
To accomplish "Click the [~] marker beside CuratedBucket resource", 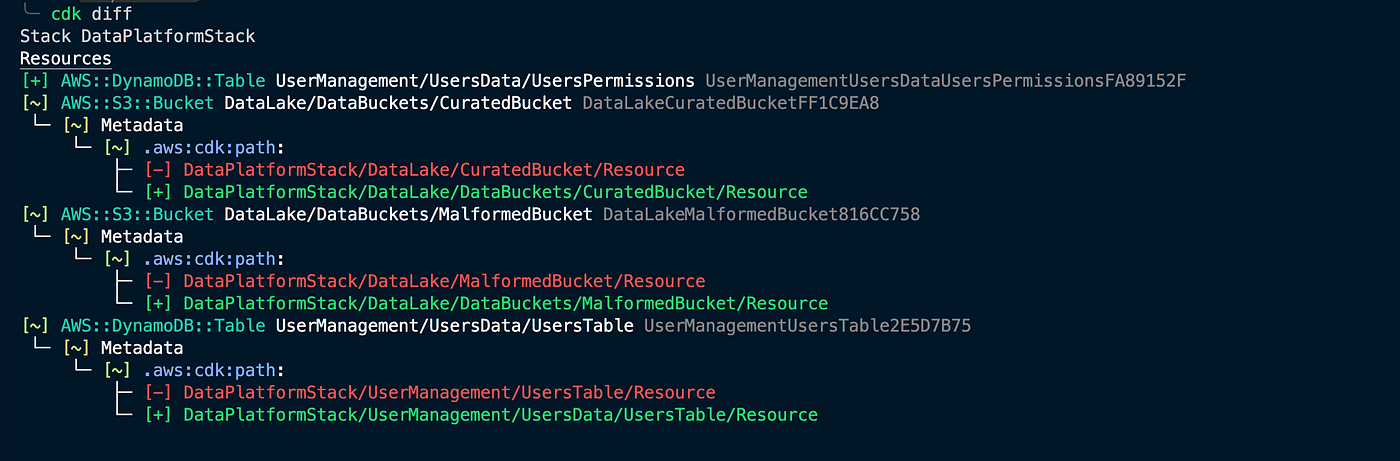I will [x=35, y=103].
